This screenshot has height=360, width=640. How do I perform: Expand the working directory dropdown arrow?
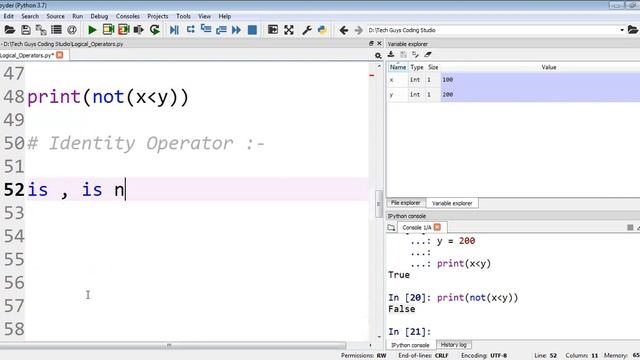tap(622, 30)
